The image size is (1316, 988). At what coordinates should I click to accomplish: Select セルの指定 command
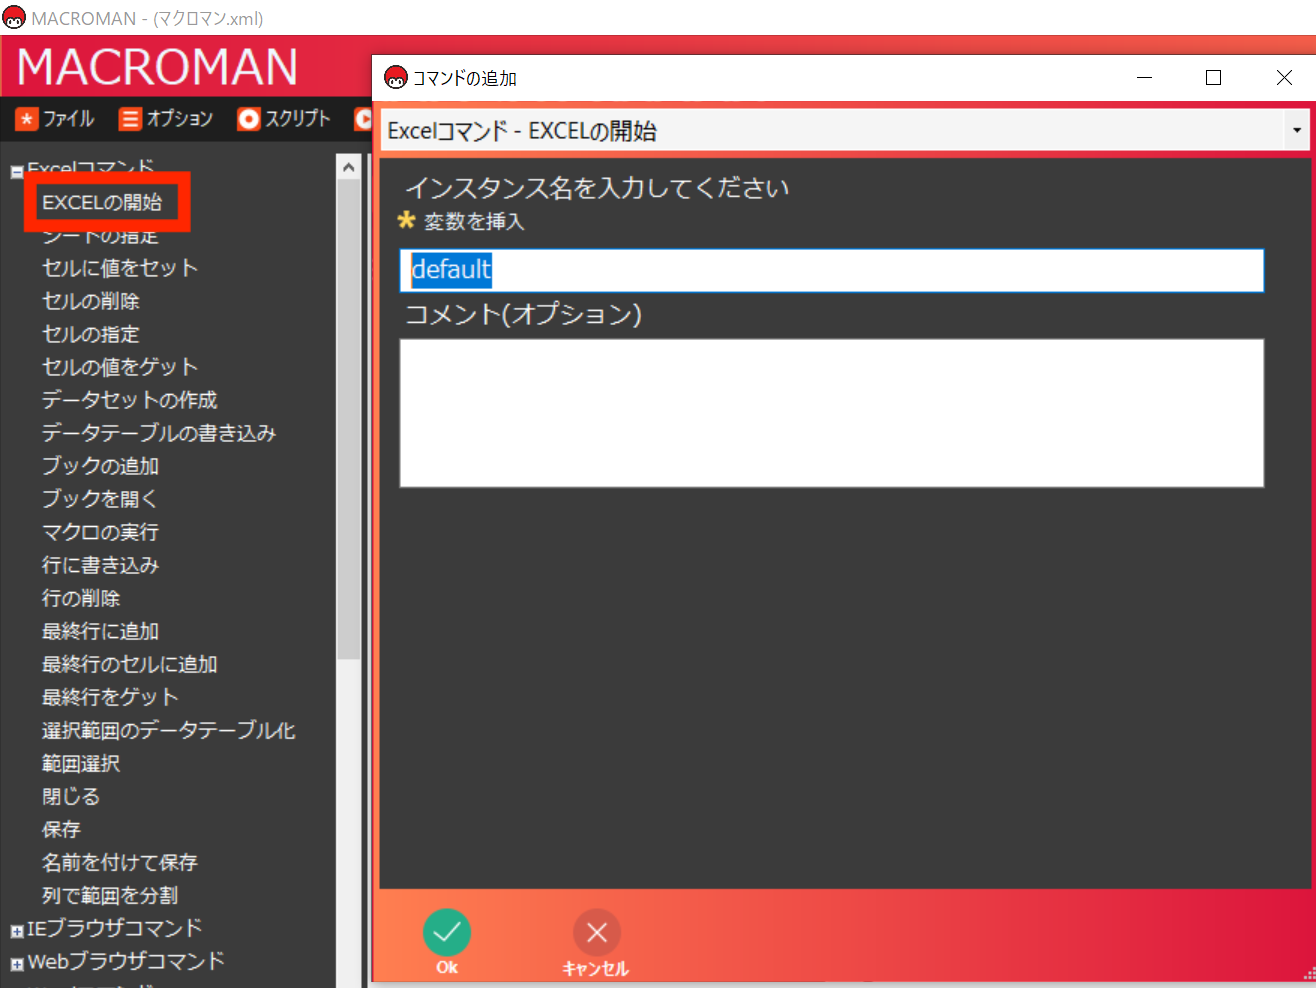(x=91, y=334)
